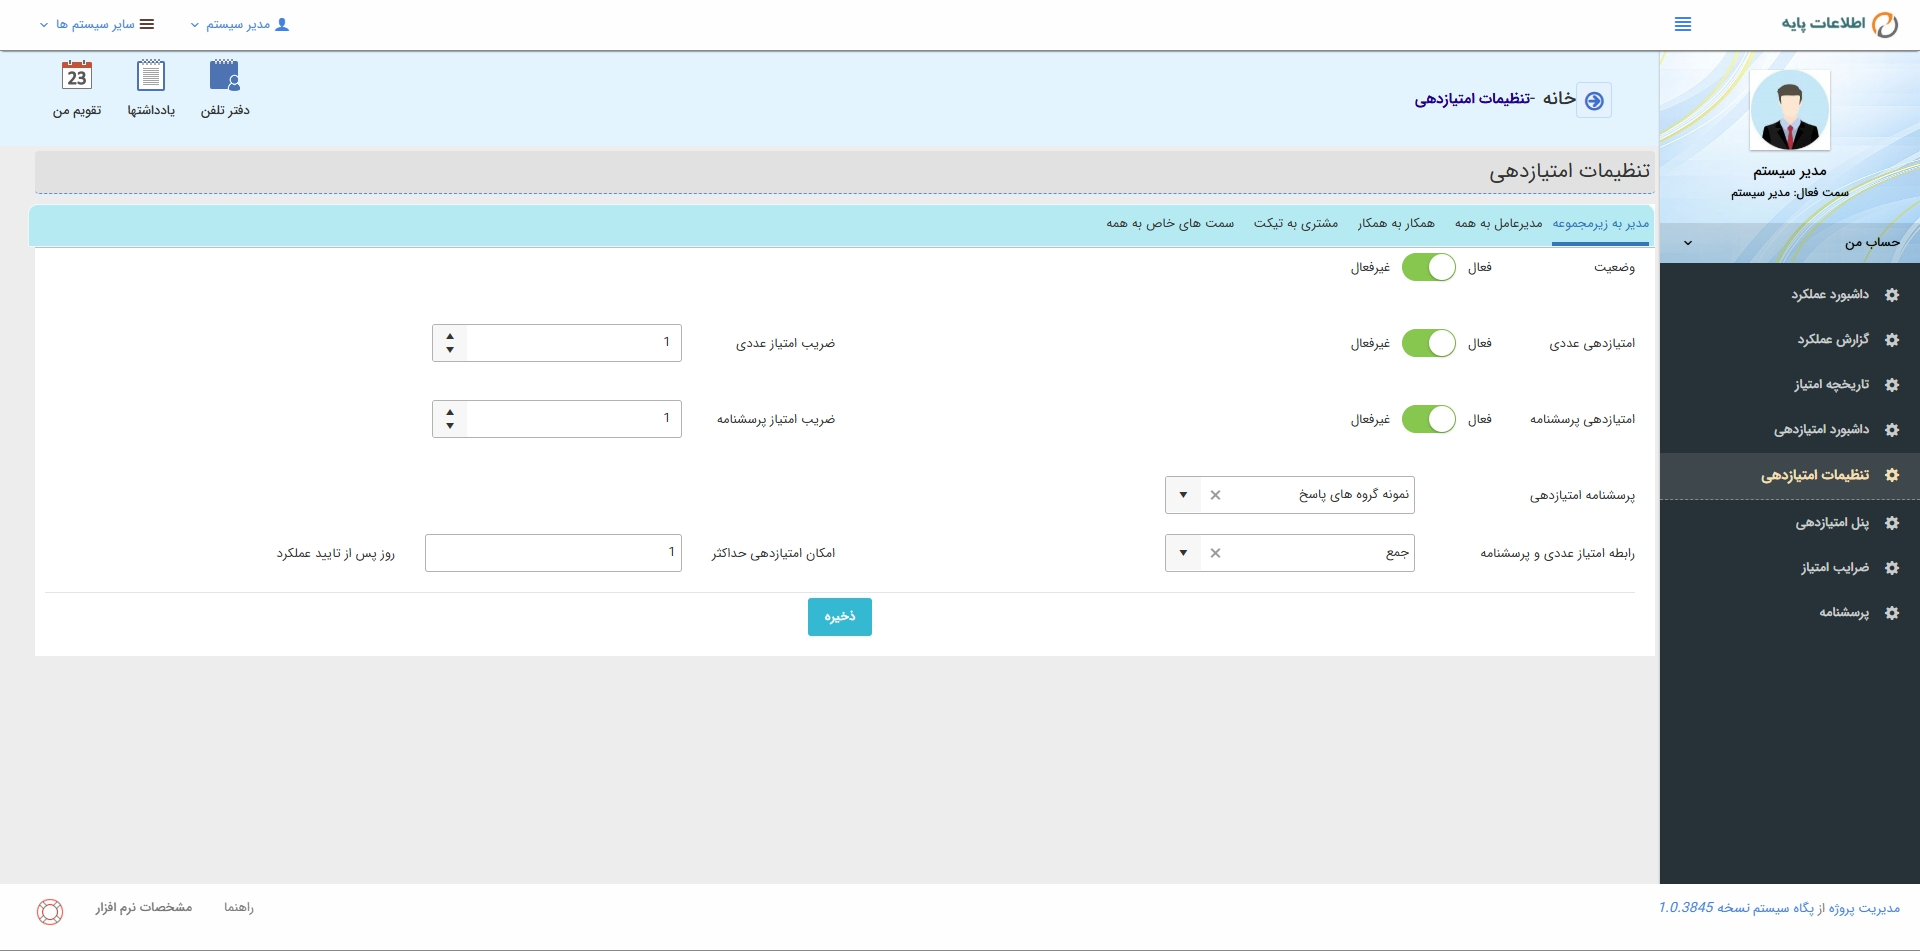Switch to the مدیرعامل به همه tab
This screenshot has width=1920, height=951.
[x=1498, y=224]
